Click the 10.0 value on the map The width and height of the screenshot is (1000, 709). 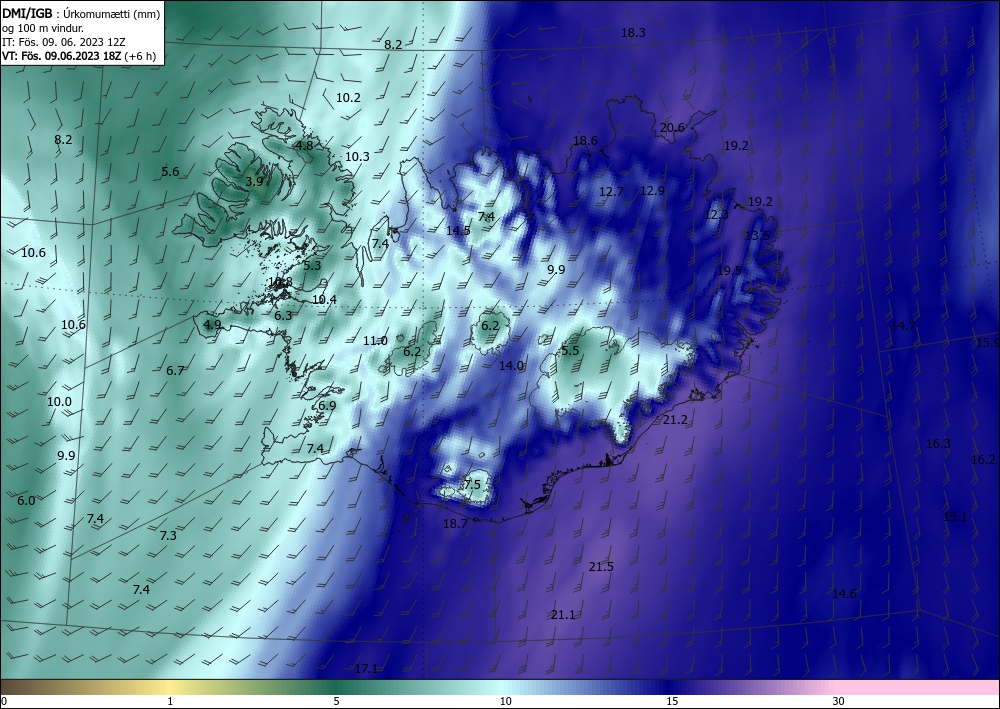pyautogui.click(x=59, y=402)
